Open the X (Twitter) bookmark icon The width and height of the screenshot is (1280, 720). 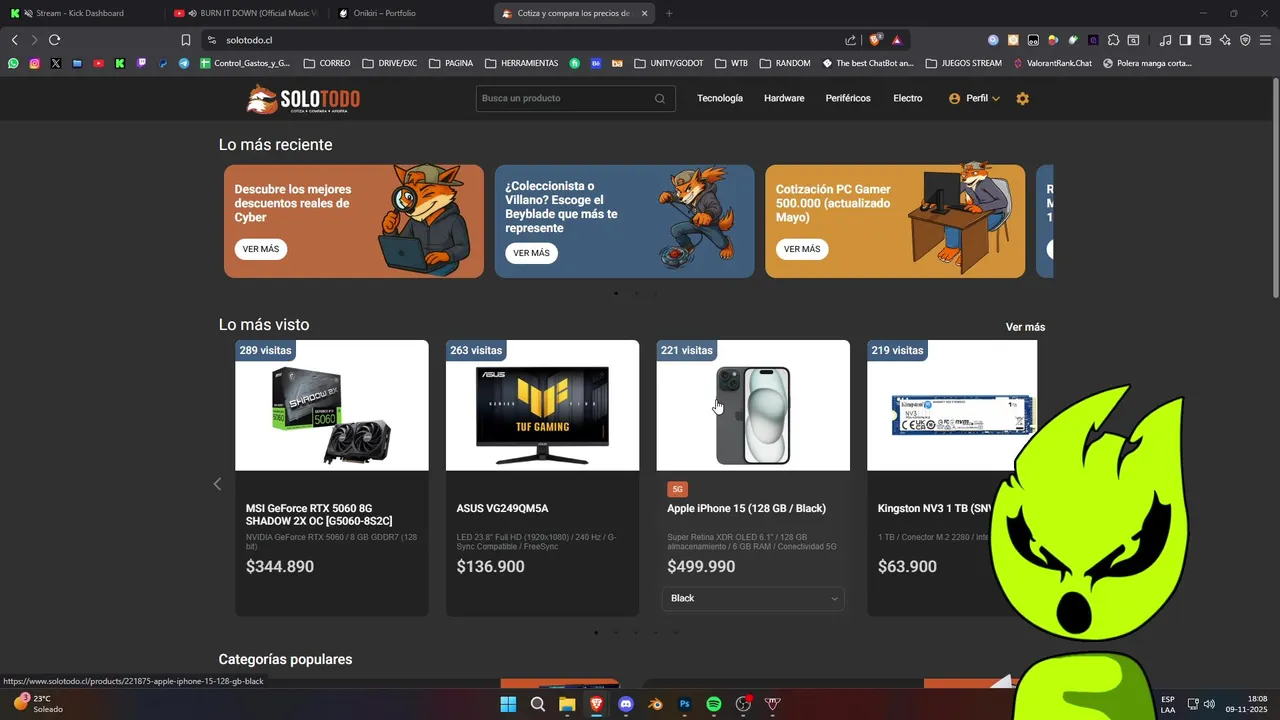pos(56,63)
